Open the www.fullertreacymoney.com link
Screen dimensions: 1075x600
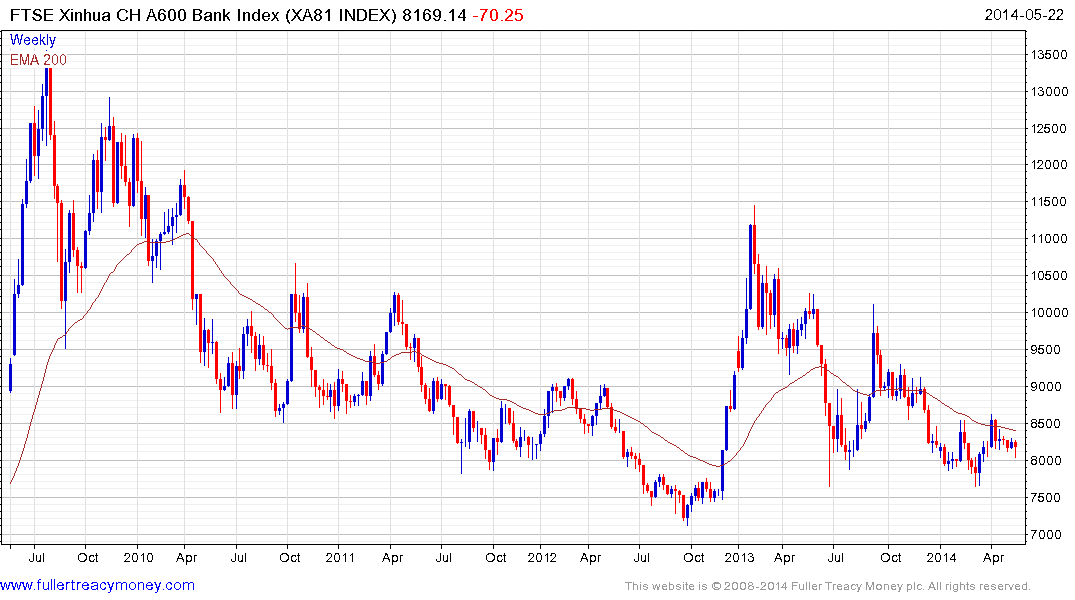click(97, 586)
